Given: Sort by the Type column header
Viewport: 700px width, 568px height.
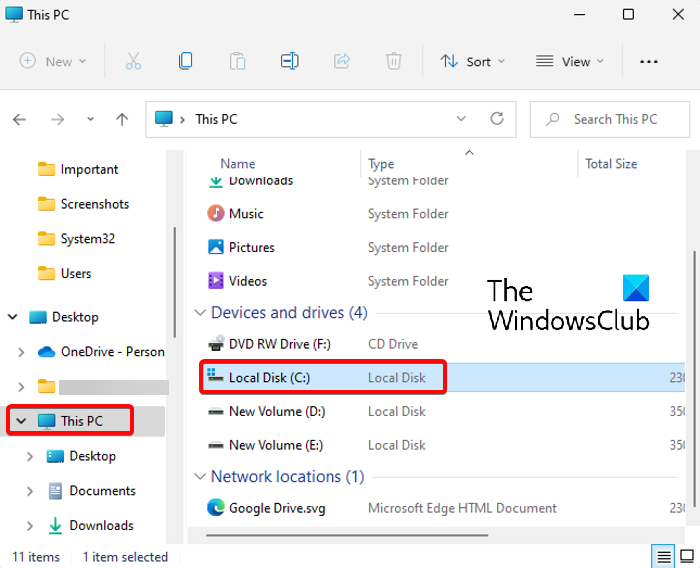Looking at the screenshot, I should click(381, 163).
